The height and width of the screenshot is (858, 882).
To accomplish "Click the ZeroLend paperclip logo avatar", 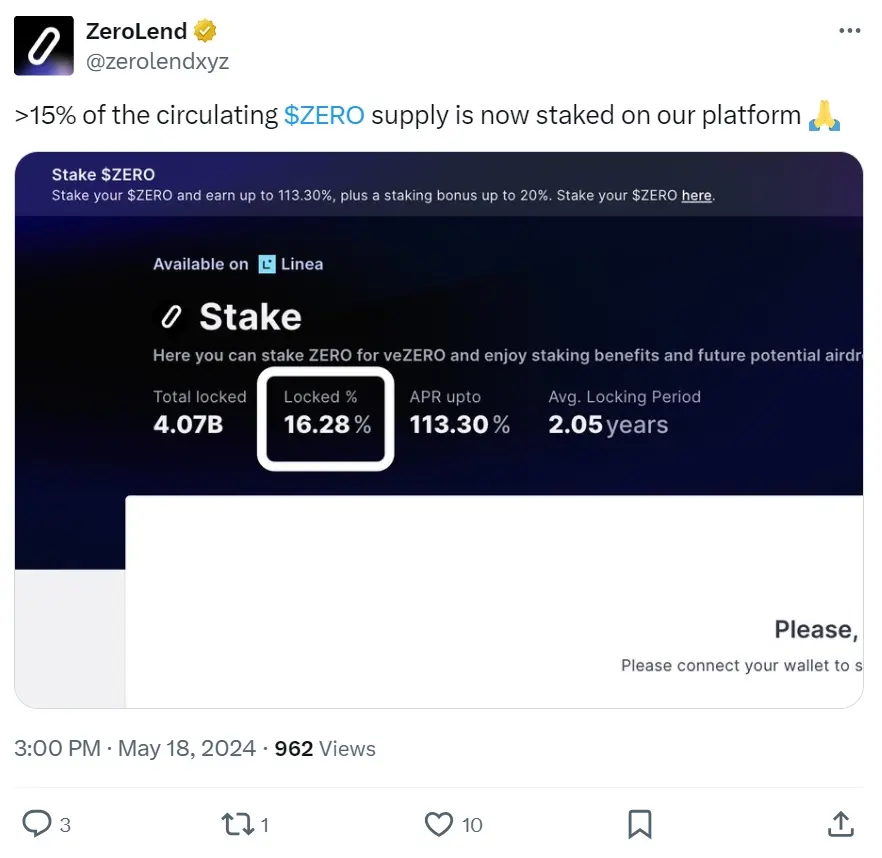I will [43, 46].
